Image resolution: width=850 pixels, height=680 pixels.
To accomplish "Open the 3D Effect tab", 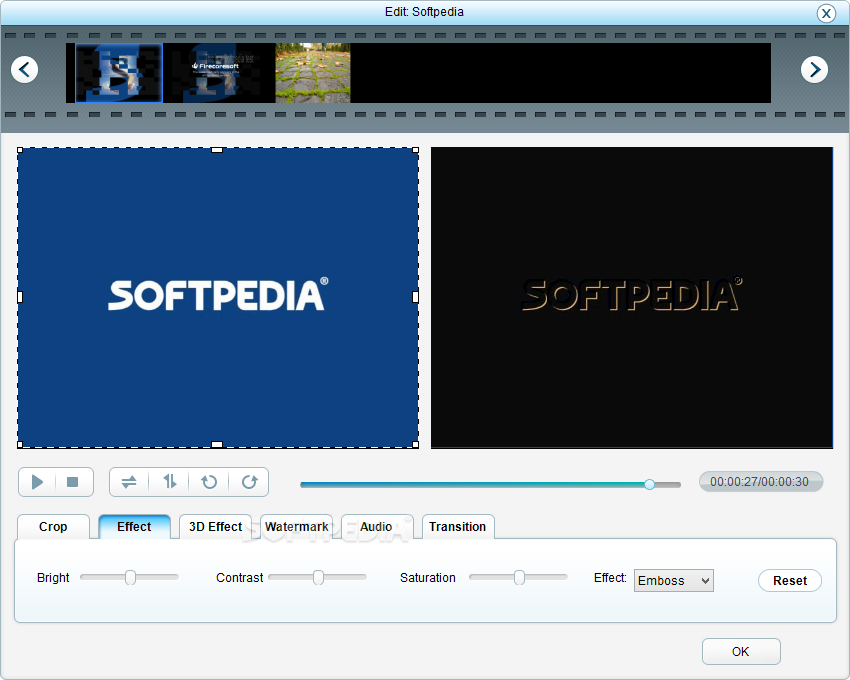I will pyautogui.click(x=215, y=527).
